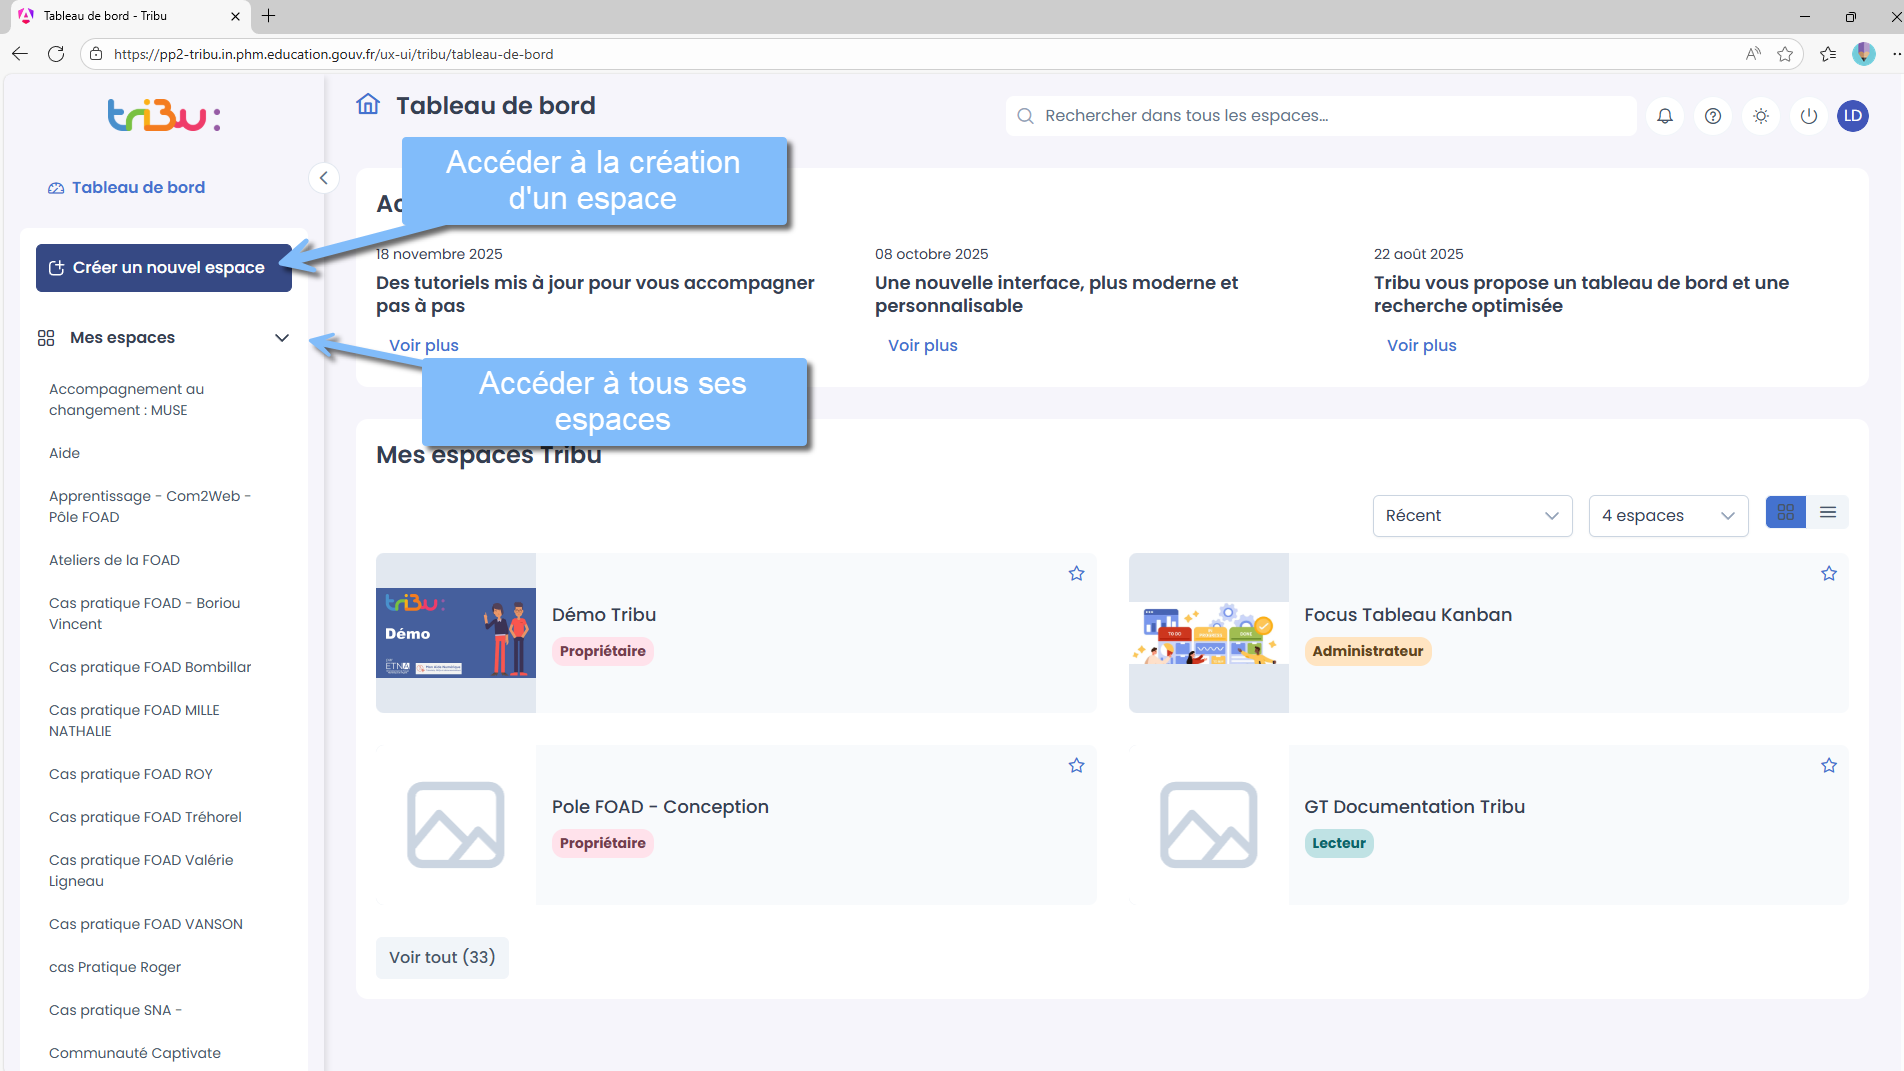The width and height of the screenshot is (1904, 1071).
Task: Open the browser favorites list icon
Action: (1828, 54)
